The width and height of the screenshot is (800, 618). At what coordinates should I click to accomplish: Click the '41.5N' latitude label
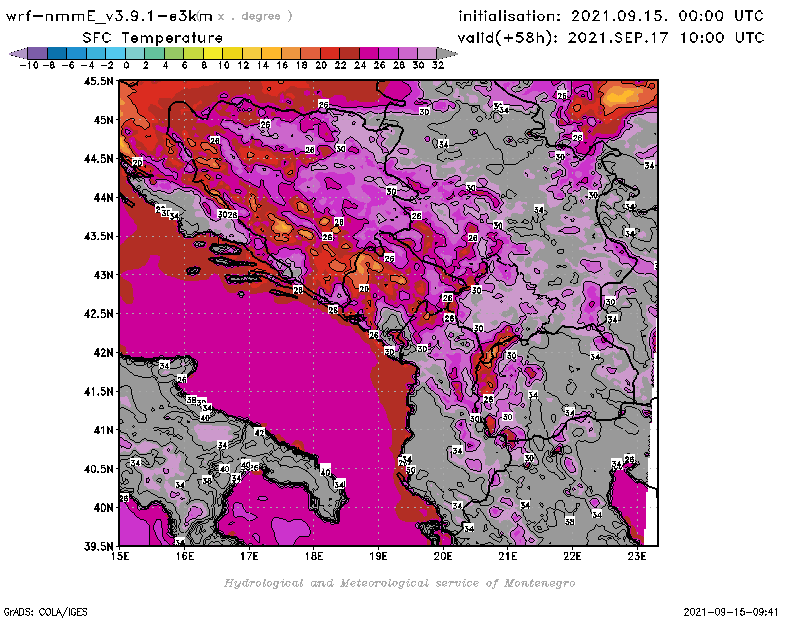[x=98, y=391]
